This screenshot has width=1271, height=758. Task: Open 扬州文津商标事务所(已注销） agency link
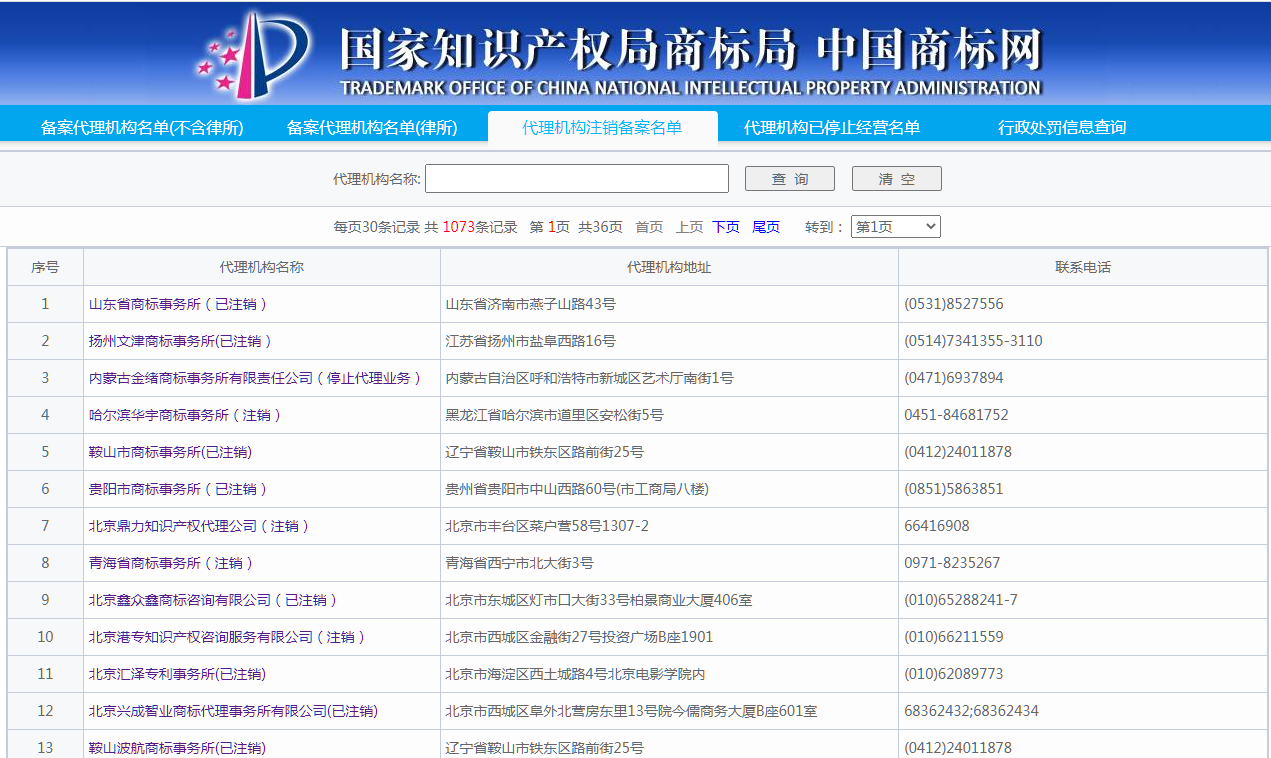(x=181, y=341)
